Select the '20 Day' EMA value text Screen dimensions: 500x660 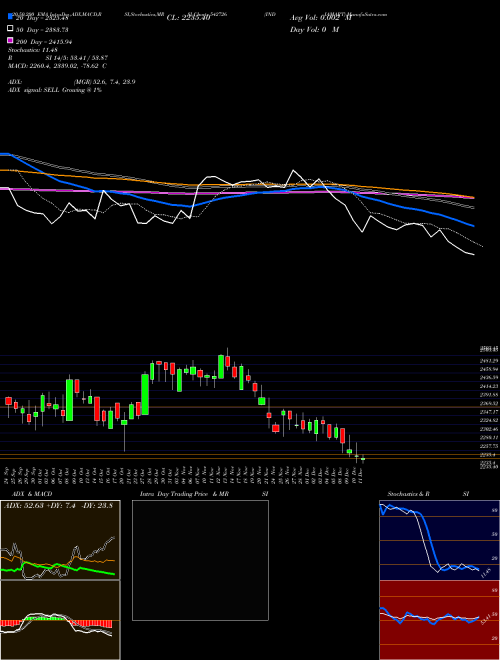coord(42,18)
